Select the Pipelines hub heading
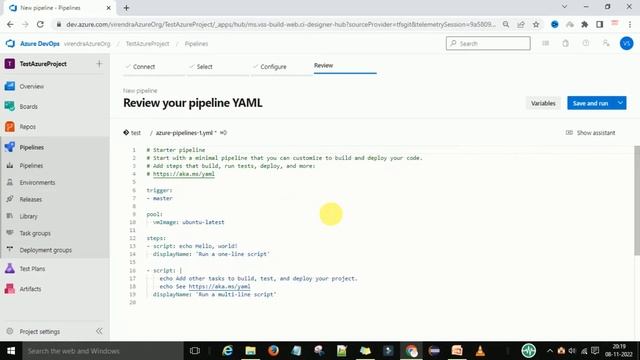The image size is (640, 360). pos(31,147)
